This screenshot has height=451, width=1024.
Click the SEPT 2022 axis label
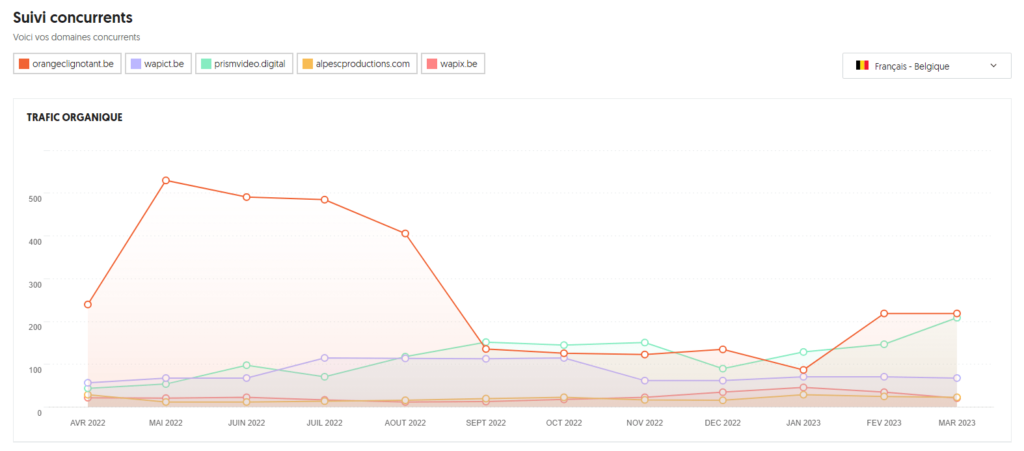(486, 423)
